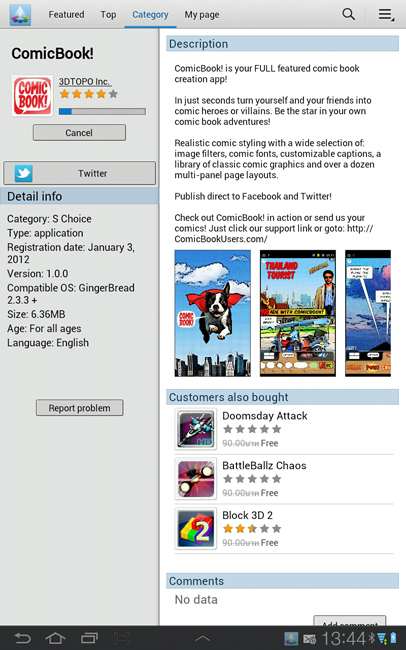Open the Block 3D 2 app icon
The width and height of the screenshot is (406, 650).
(x=196, y=529)
